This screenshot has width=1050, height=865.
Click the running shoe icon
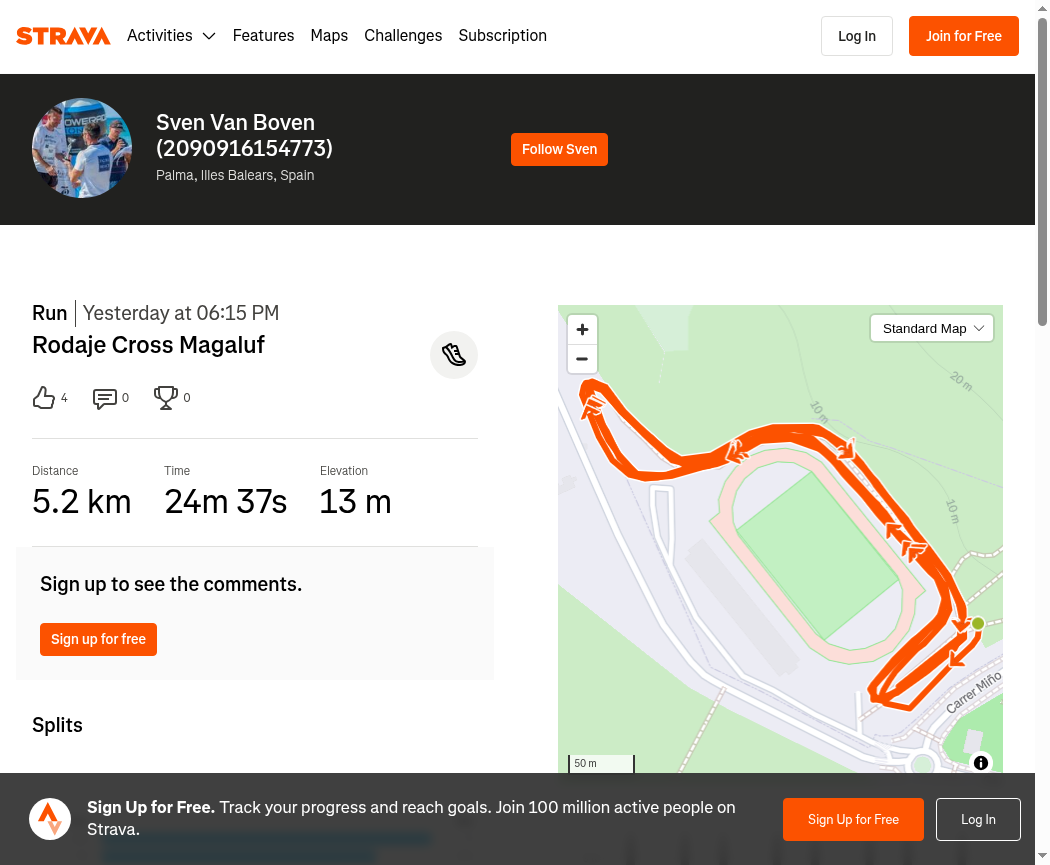tap(454, 355)
